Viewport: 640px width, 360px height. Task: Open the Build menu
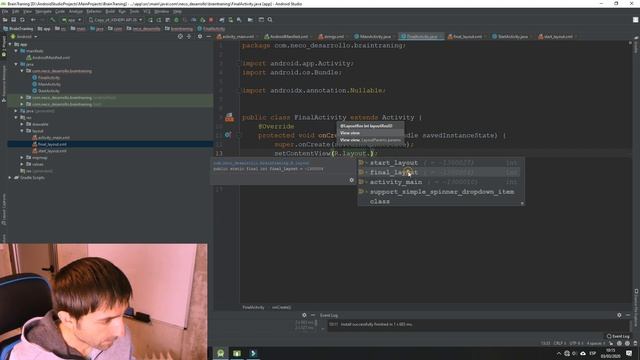[110, 11]
